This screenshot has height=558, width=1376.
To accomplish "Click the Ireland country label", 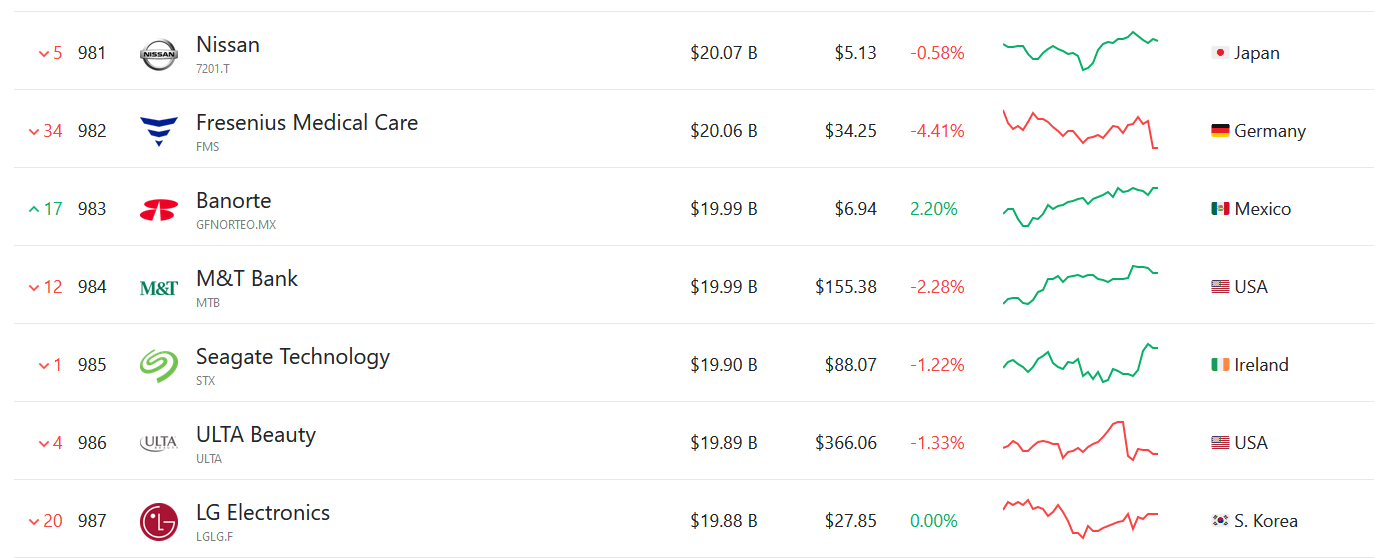I will (1261, 365).
